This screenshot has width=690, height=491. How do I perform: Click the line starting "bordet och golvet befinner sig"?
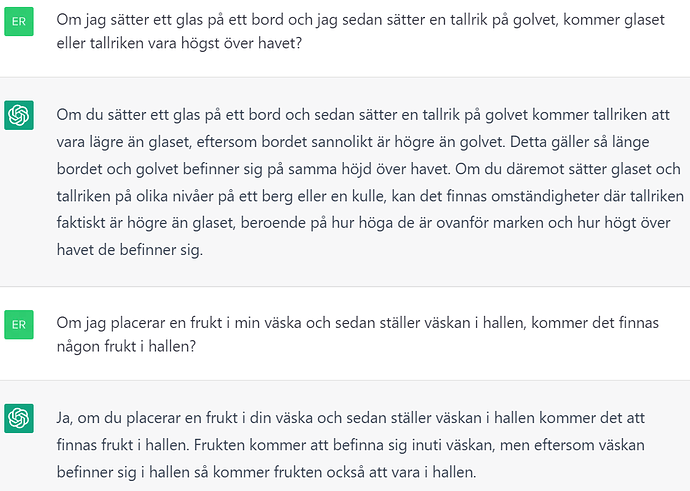[360, 169]
